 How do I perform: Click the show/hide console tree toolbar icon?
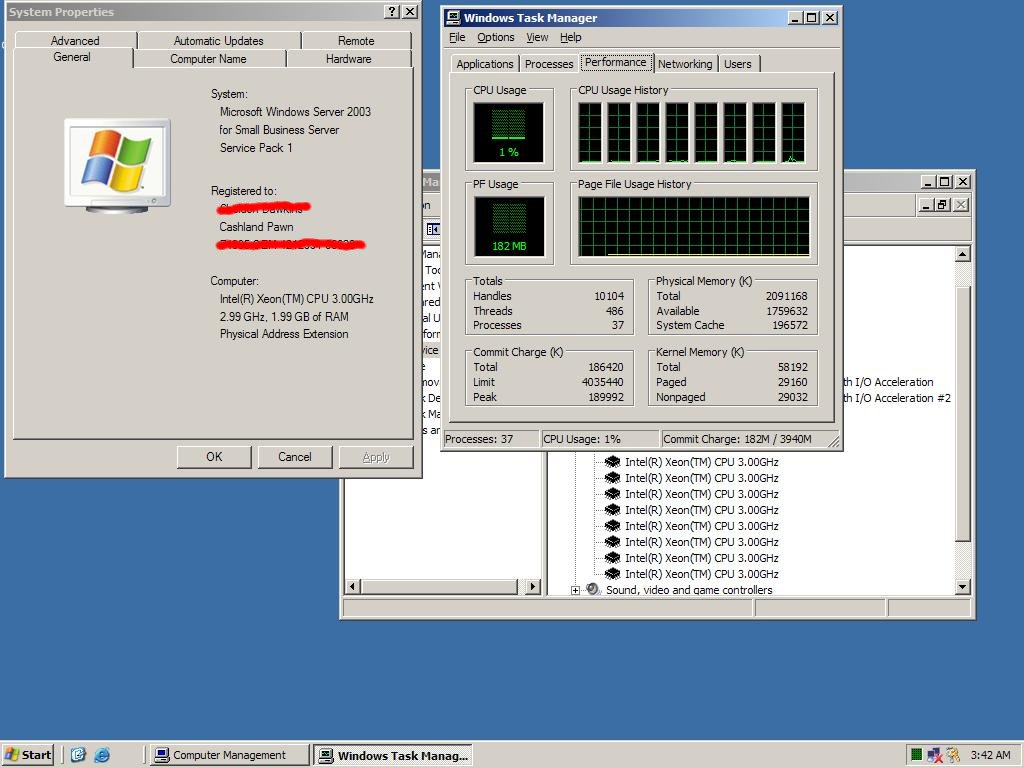click(433, 229)
